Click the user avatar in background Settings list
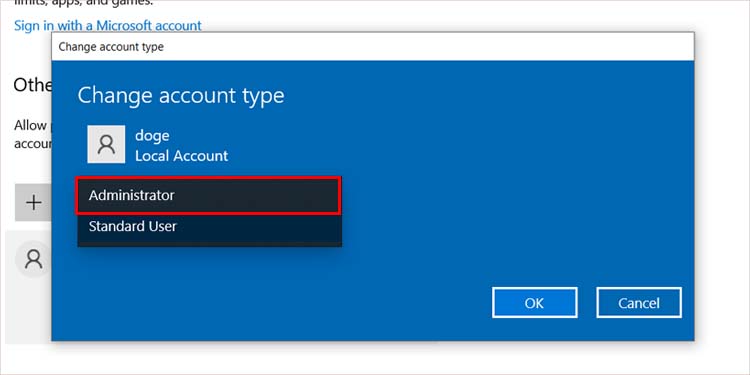 [x=33, y=259]
